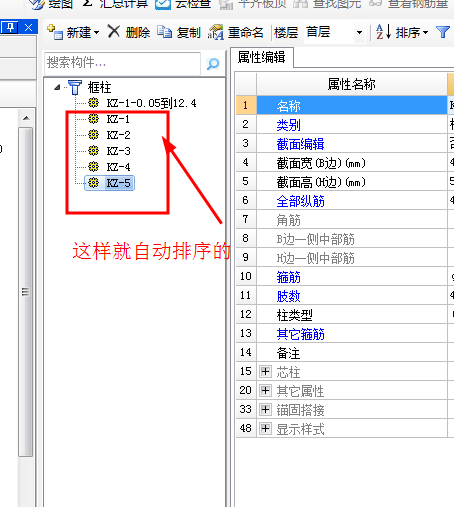Expand the 其它属性 property group
Screen dimensions: 454x507
tap(265, 390)
